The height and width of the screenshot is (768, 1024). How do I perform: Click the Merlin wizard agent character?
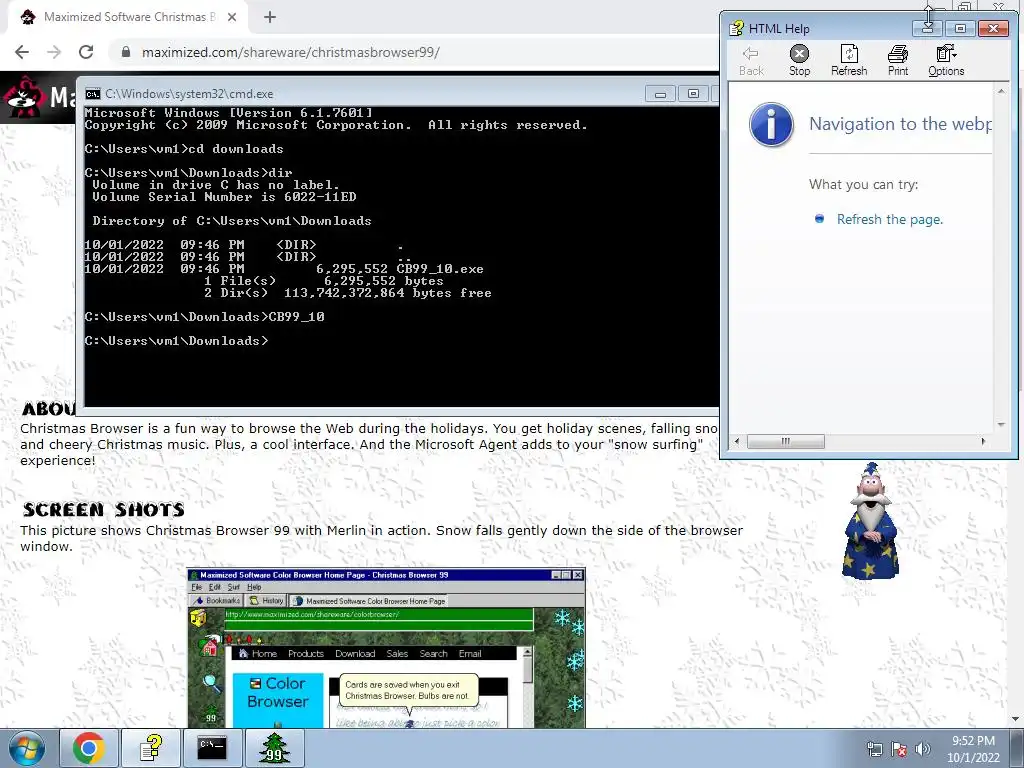(871, 521)
